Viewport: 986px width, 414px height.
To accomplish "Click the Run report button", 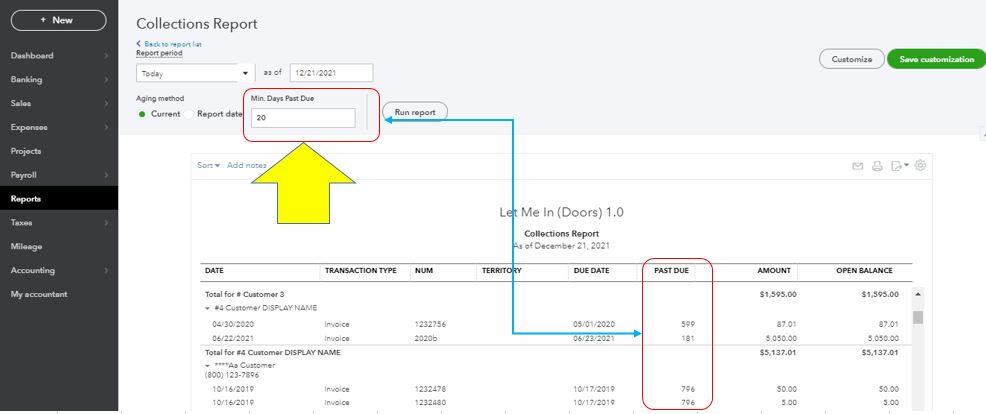I will [415, 112].
